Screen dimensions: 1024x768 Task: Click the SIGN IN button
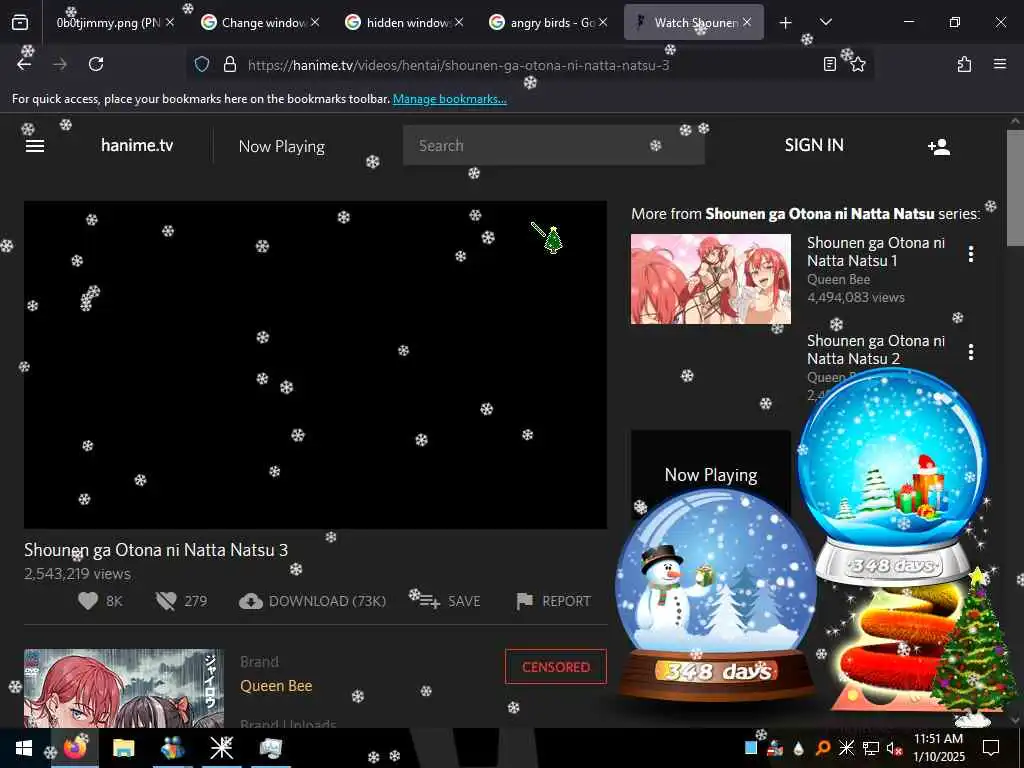point(814,145)
